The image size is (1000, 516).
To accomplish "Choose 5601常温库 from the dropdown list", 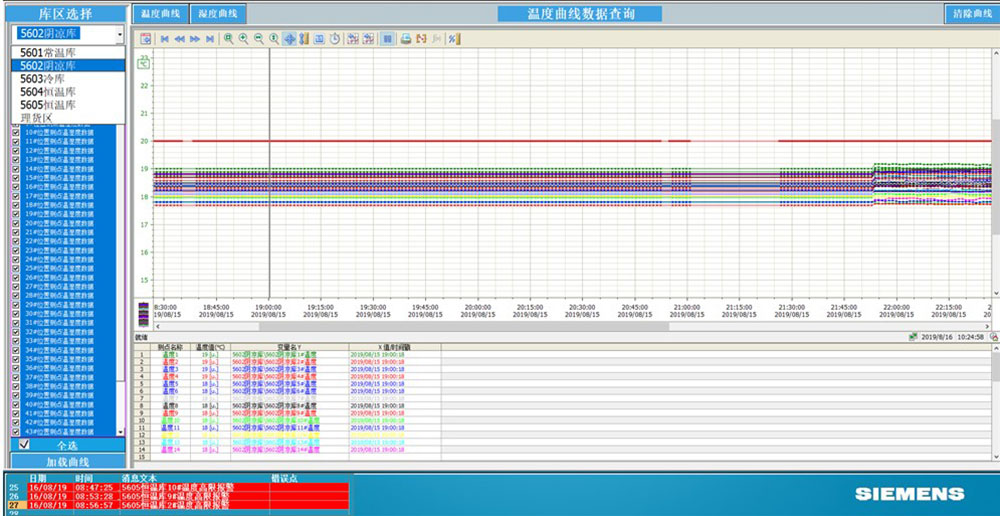I will (68, 53).
